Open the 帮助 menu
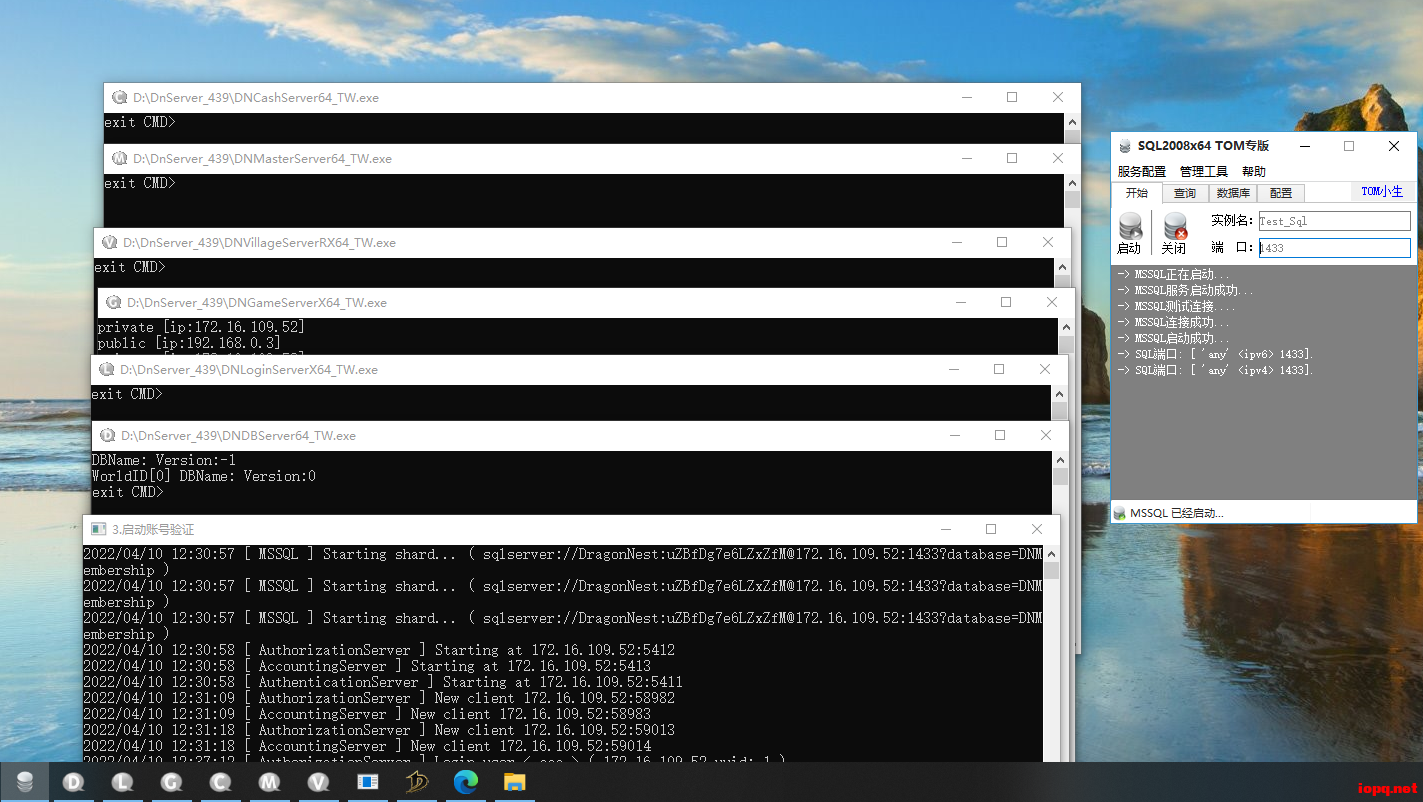1423x802 pixels. [1254, 172]
